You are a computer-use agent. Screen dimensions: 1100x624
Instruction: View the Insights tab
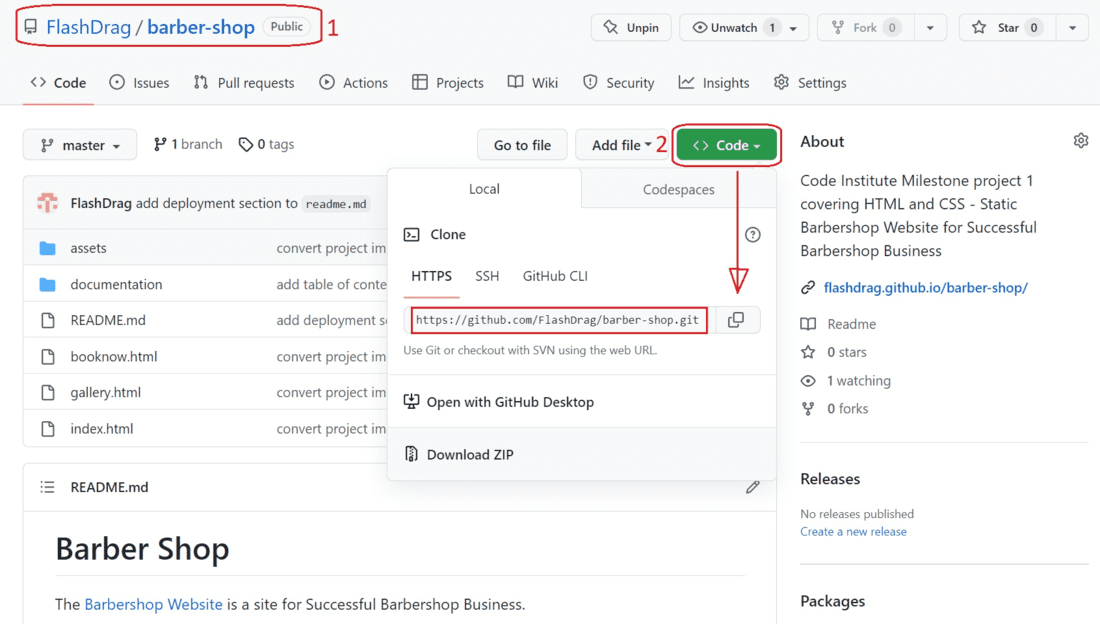coord(714,83)
